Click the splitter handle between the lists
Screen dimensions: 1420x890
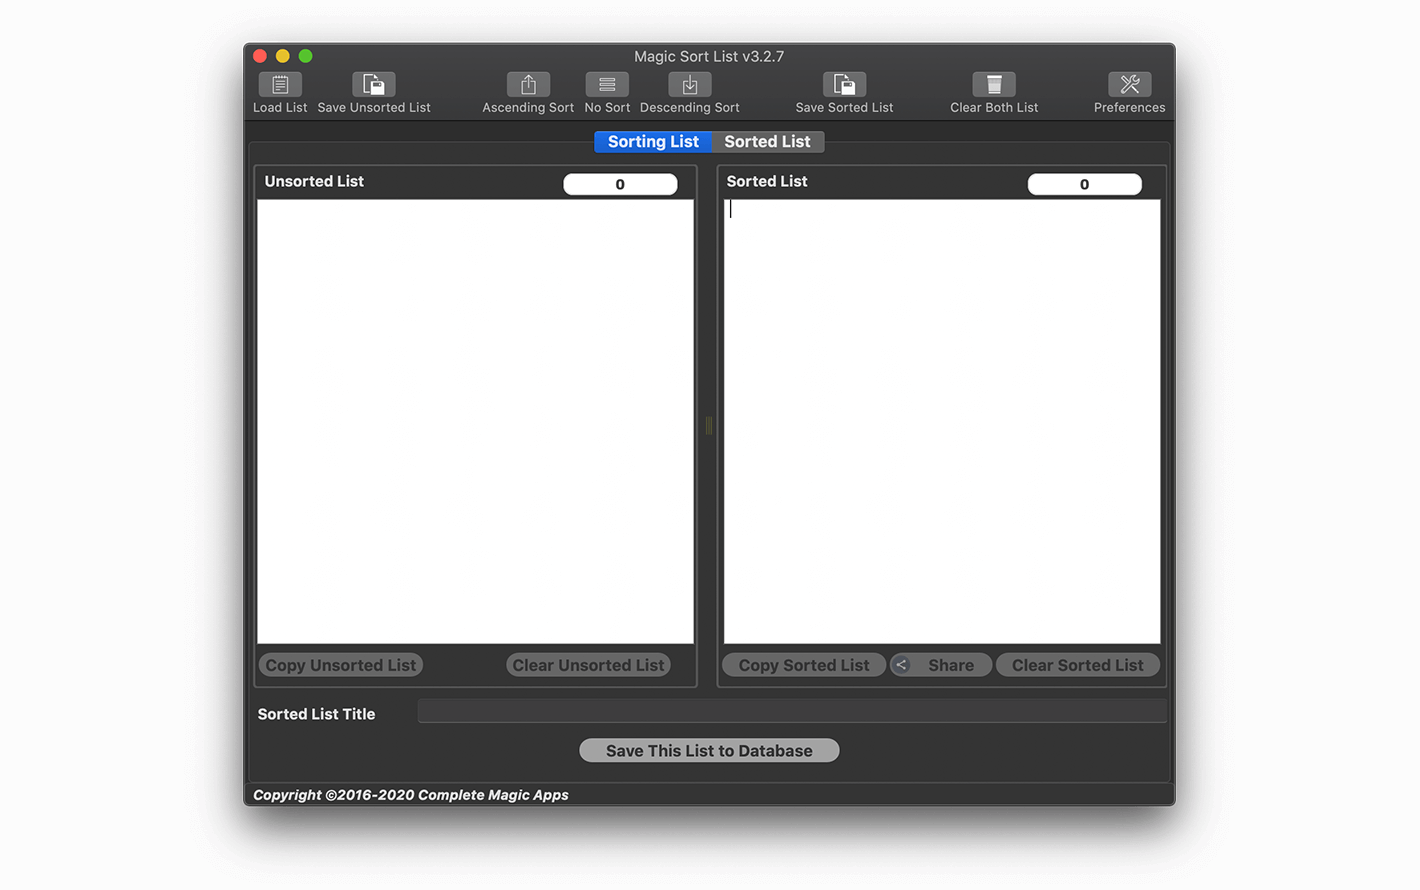coord(709,426)
